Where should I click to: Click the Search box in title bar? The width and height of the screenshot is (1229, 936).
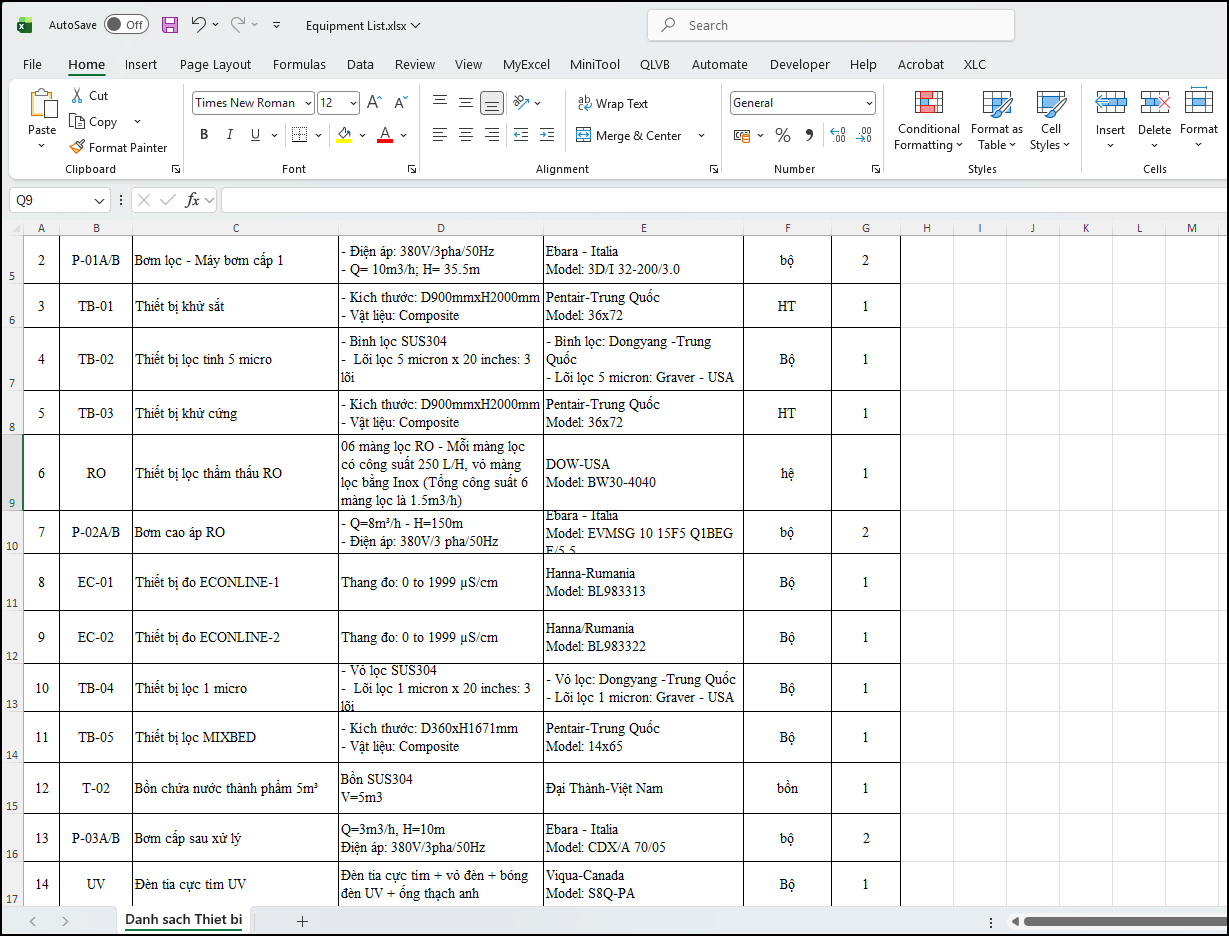click(831, 26)
